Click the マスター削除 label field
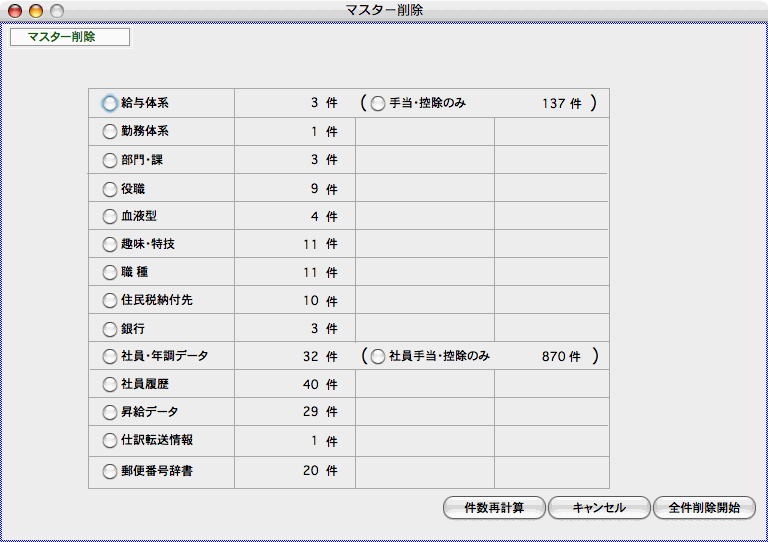This screenshot has height=542, width=768. [69, 37]
